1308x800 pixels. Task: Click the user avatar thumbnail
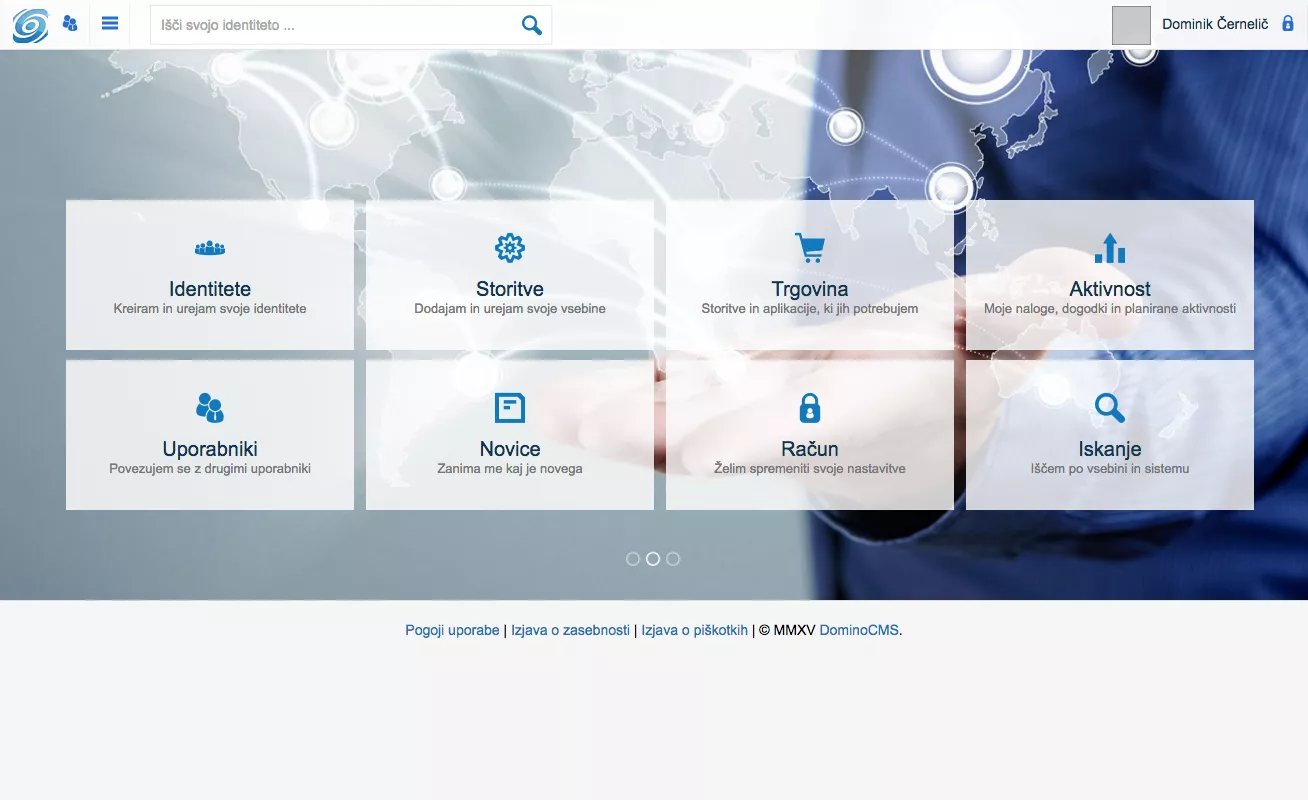pos(1131,25)
